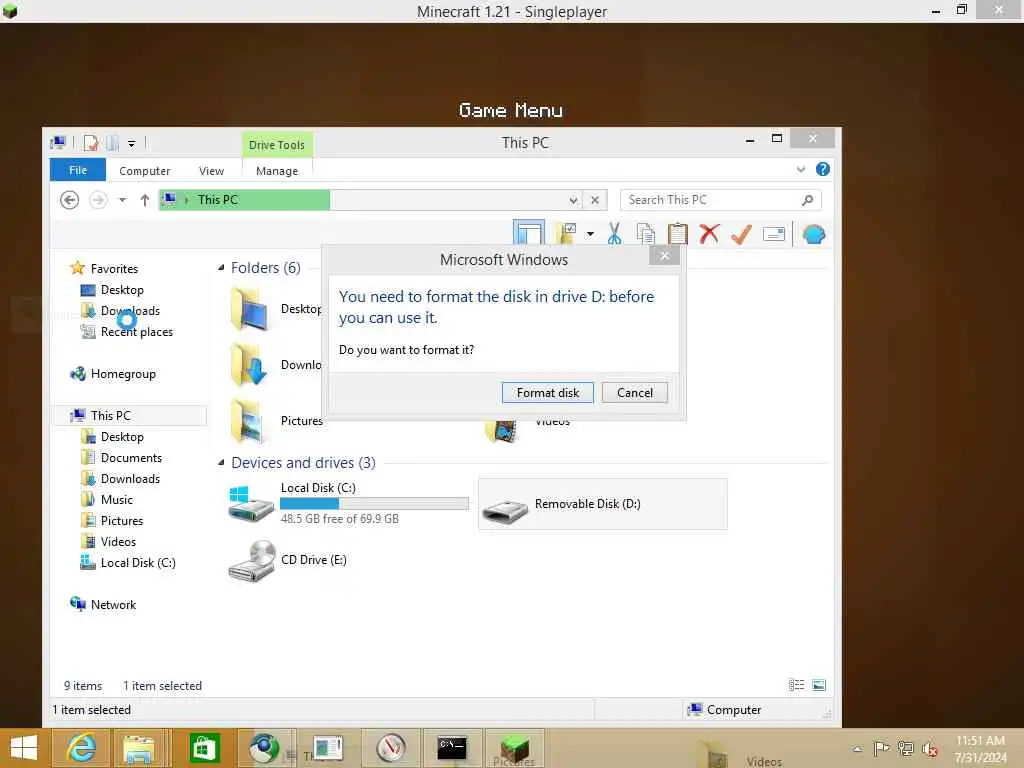
Task: Close the Microsoft Windows dialog
Action: coord(664,255)
